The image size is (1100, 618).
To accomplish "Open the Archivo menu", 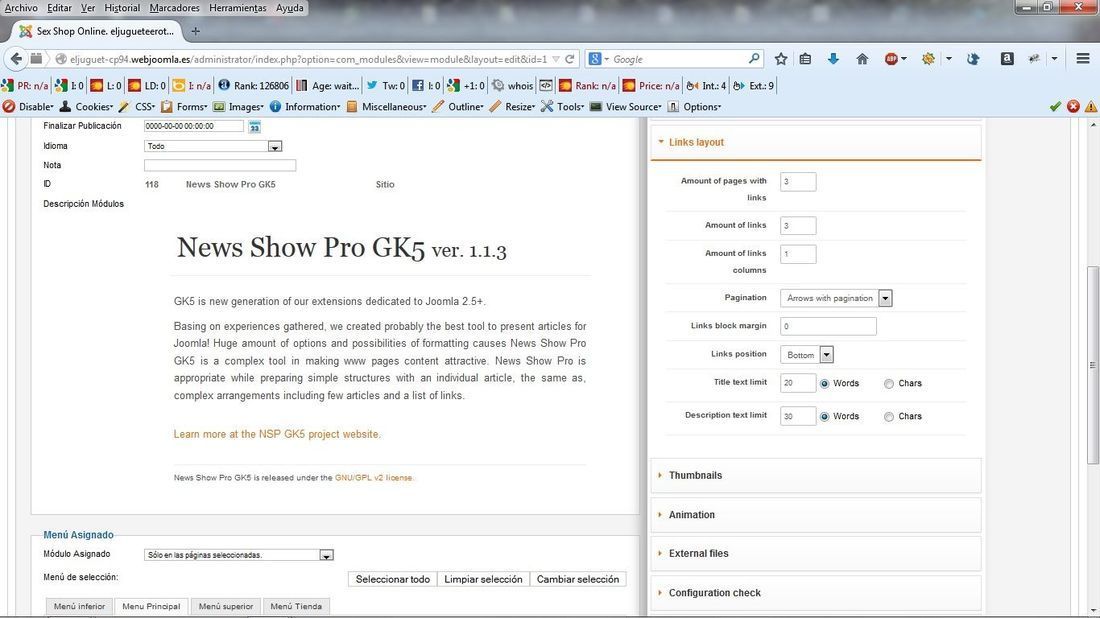I will (x=22, y=8).
